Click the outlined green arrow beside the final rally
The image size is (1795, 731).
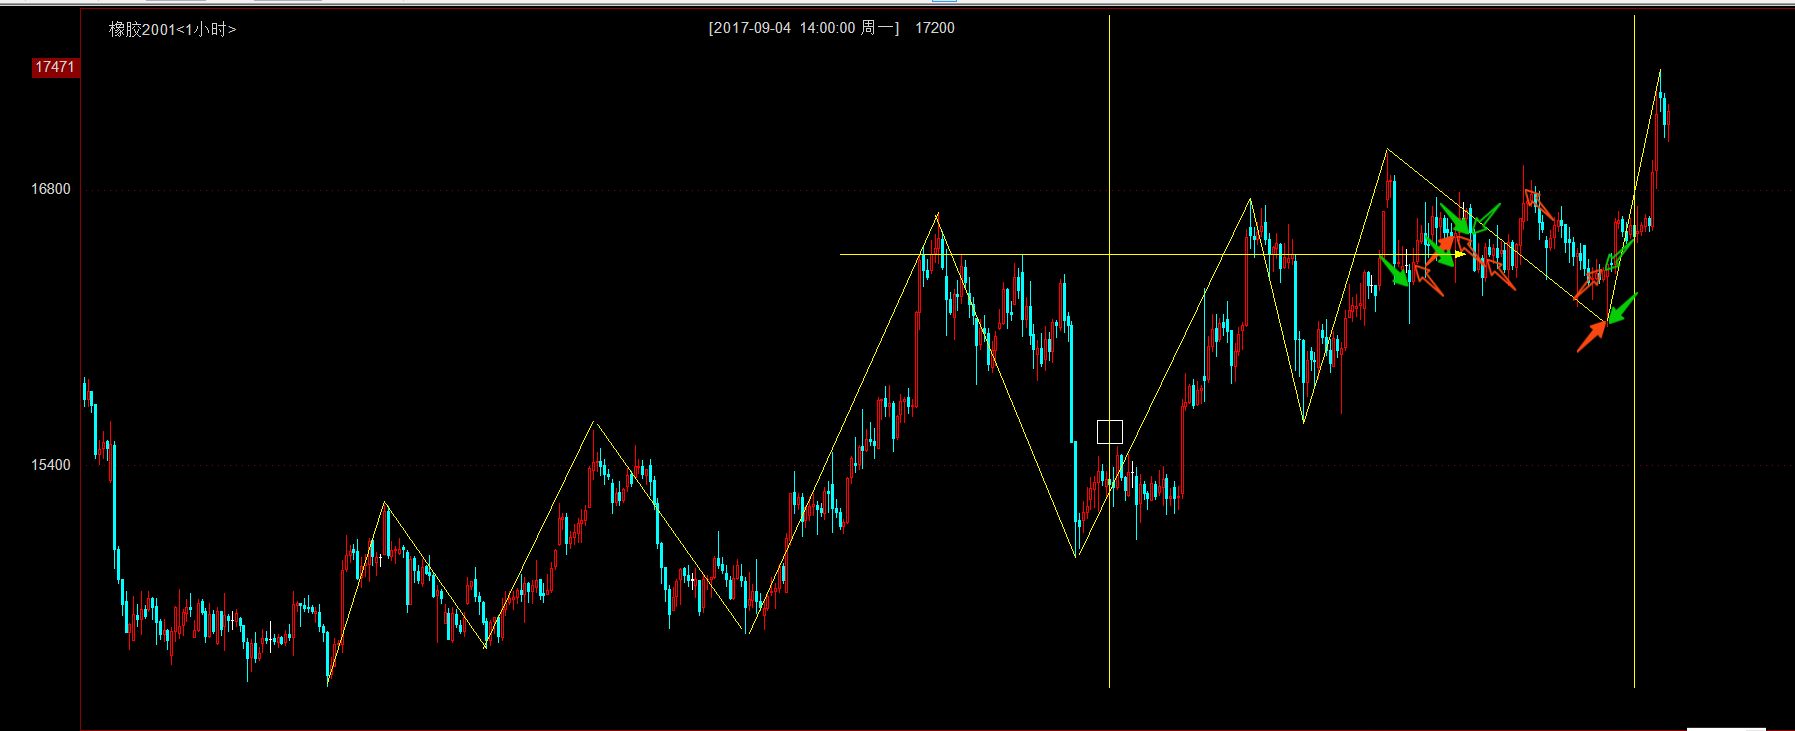click(x=1620, y=254)
